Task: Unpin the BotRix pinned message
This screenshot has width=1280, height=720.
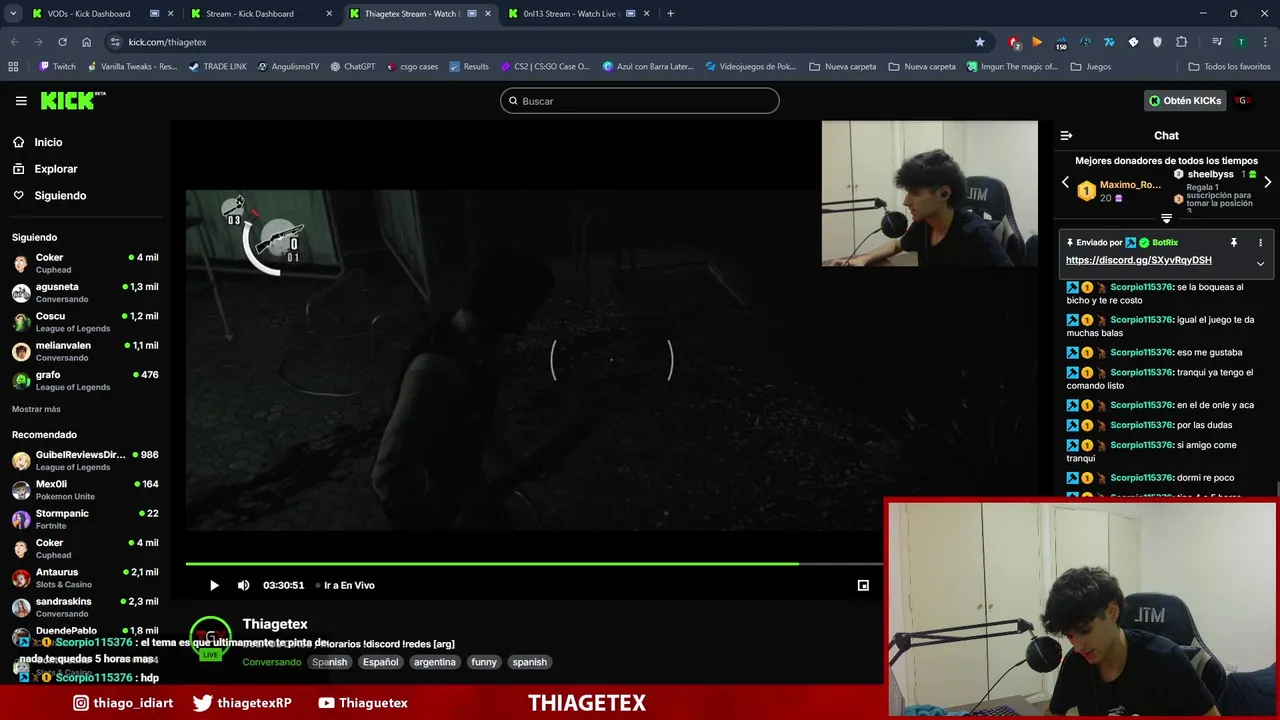Action: point(1233,243)
